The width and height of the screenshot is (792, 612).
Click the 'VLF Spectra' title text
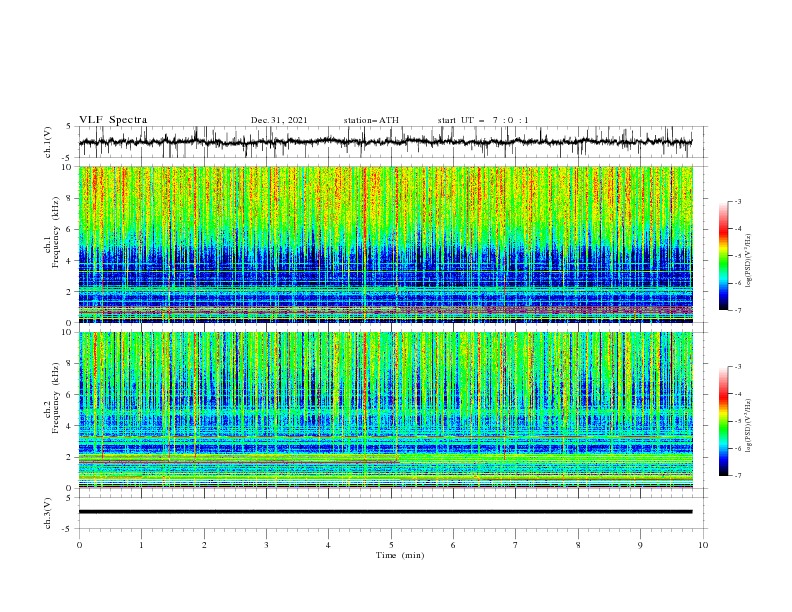pyautogui.click(x=113, y=120)
